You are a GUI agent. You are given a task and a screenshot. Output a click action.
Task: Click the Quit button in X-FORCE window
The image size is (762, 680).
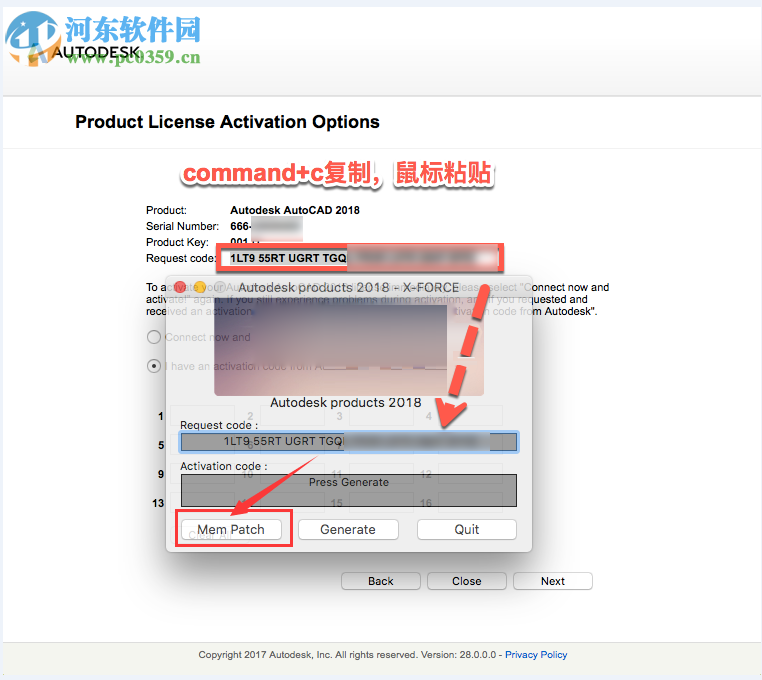point(467,529)
